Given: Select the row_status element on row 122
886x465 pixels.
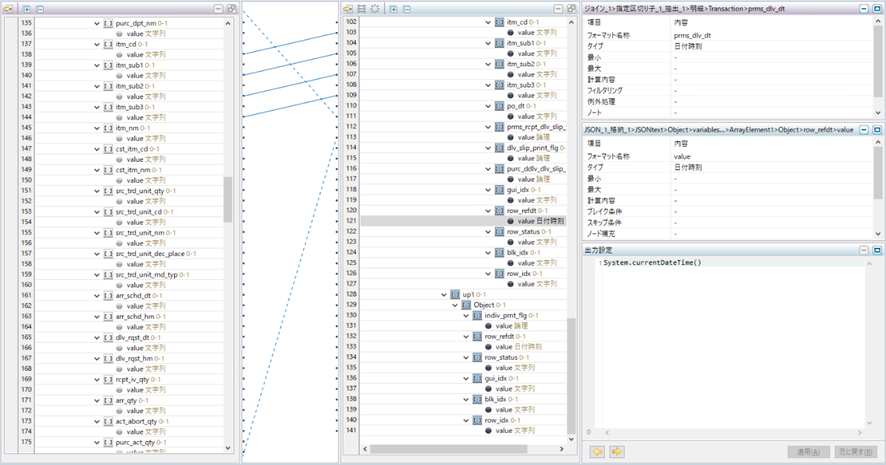Looking at the screenshot, I should point(522,232).
